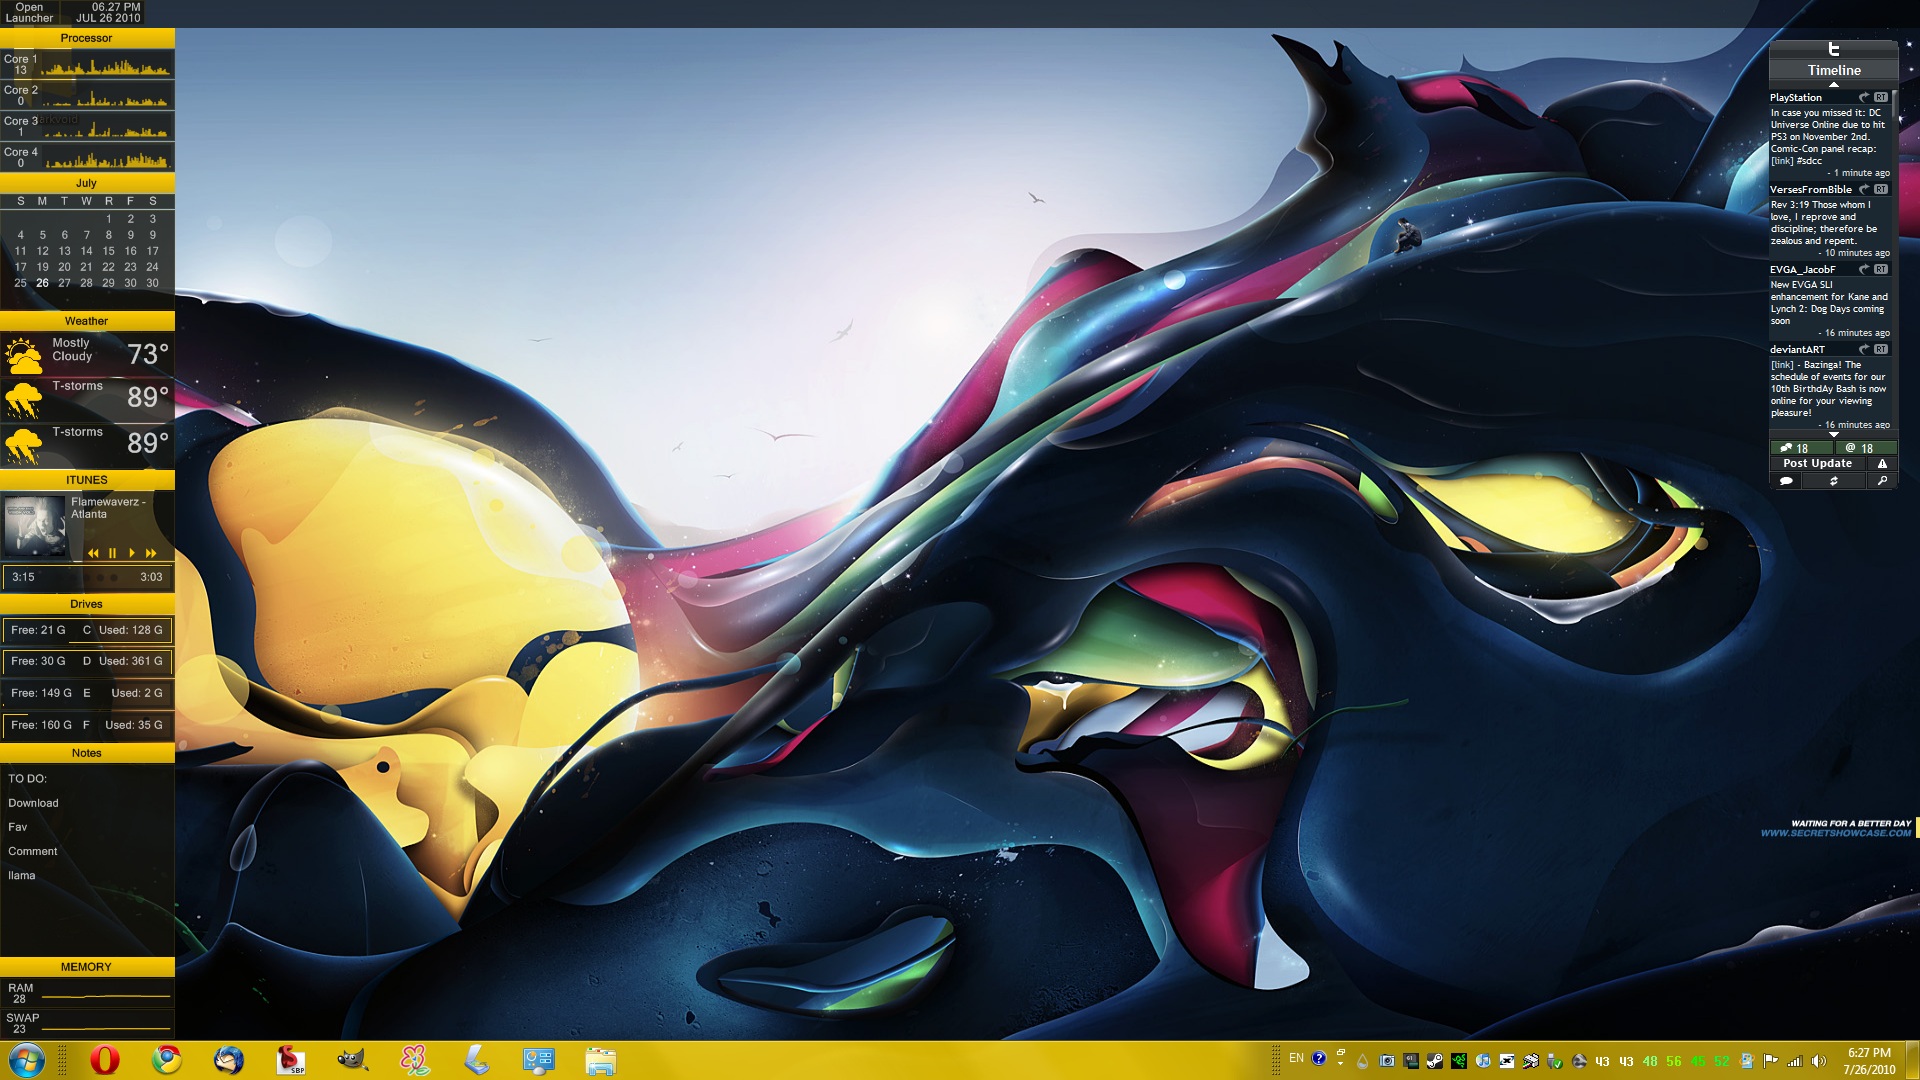This screenshot has height=1080, width=1920.
Task: Open Action Center flag tray icon
Action: pos(1771,1061)
